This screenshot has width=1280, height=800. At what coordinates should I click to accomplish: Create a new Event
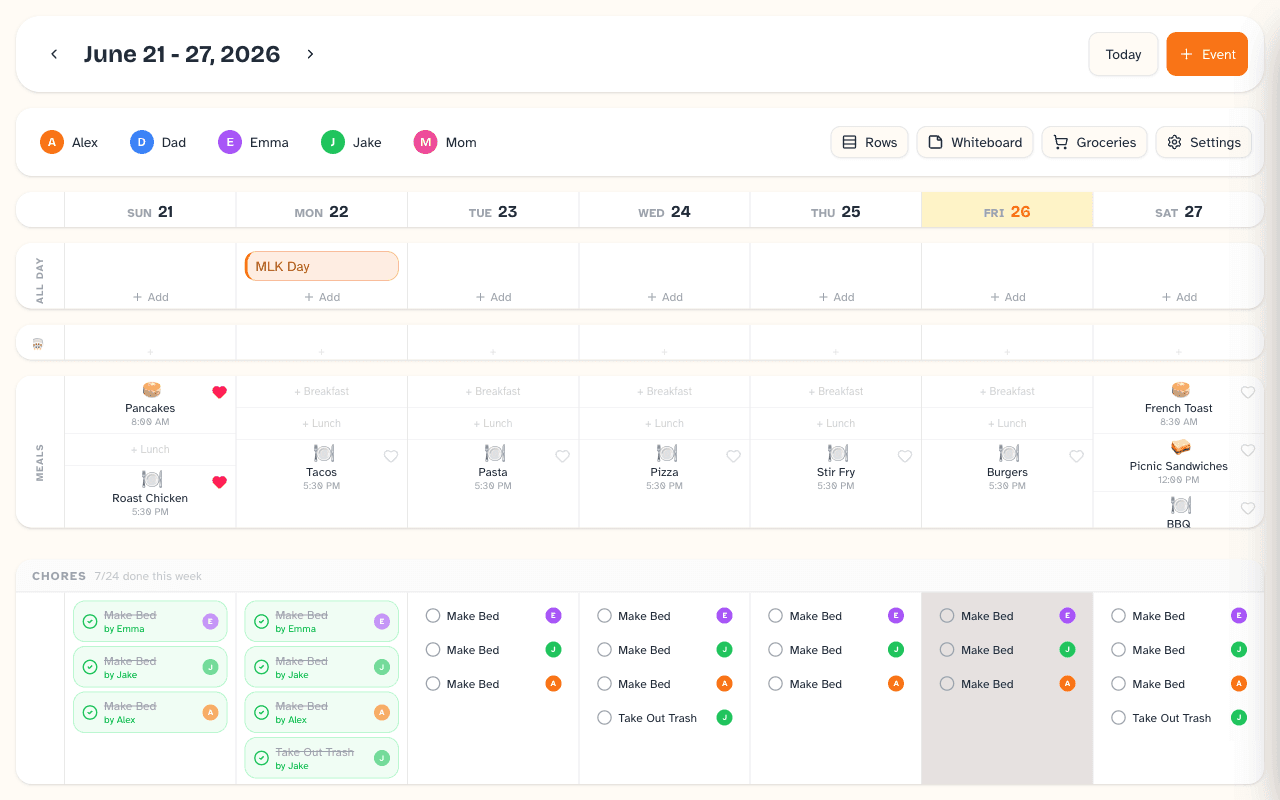coord(1207,54)
